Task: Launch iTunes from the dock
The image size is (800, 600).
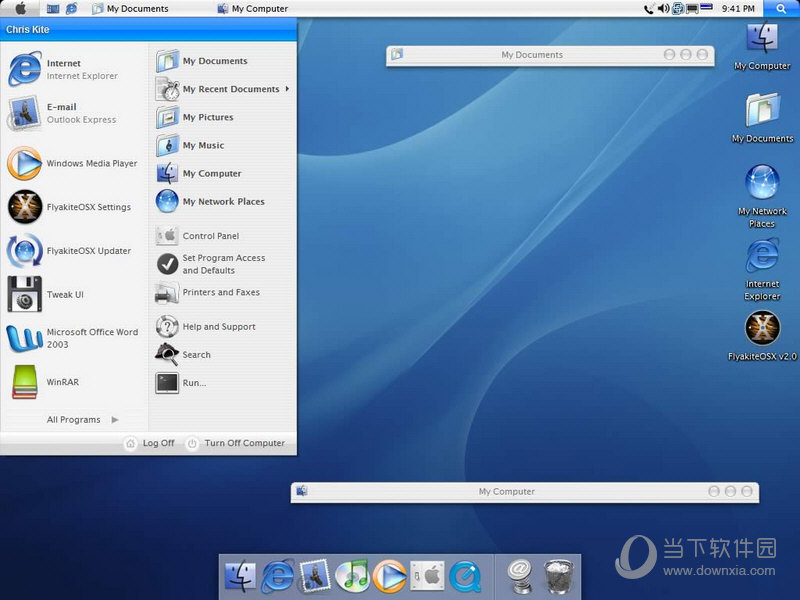Action: [x=352, y=575]
